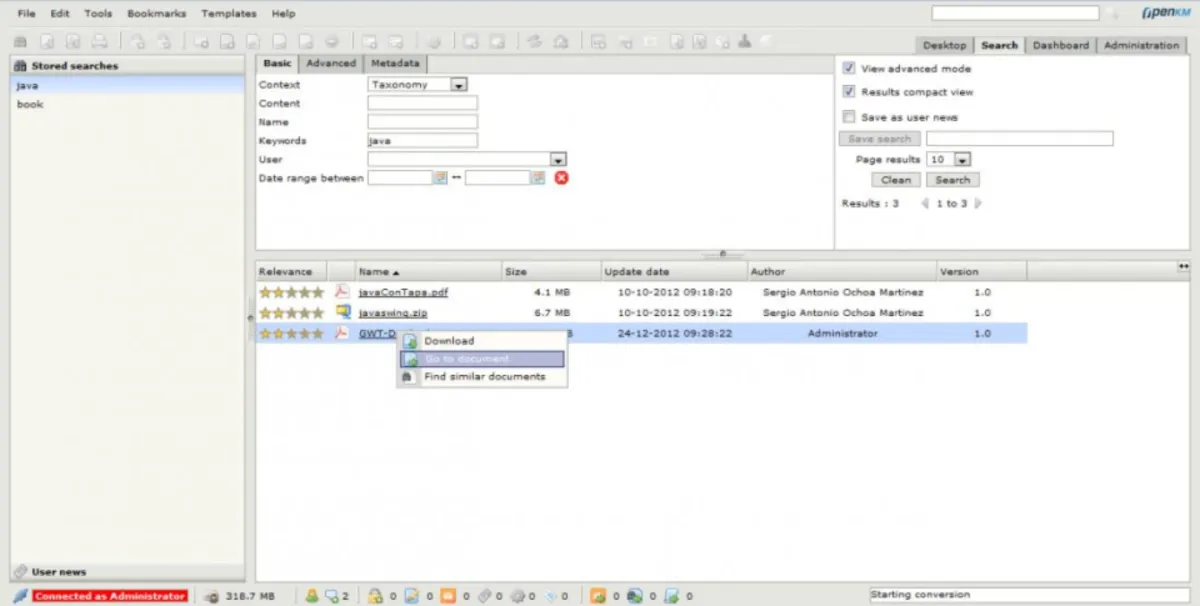Click the connection plug icon in status bar
The image size is (1200, 606).
tap(20, 595)
